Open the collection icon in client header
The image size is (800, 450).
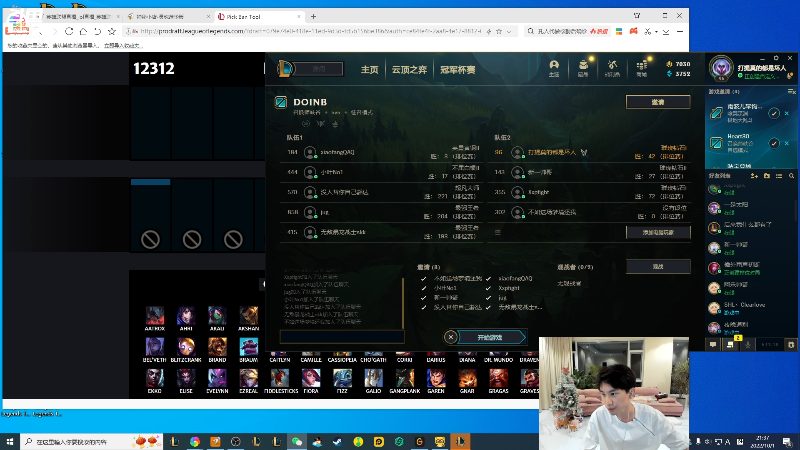click(x=583, y=67)
